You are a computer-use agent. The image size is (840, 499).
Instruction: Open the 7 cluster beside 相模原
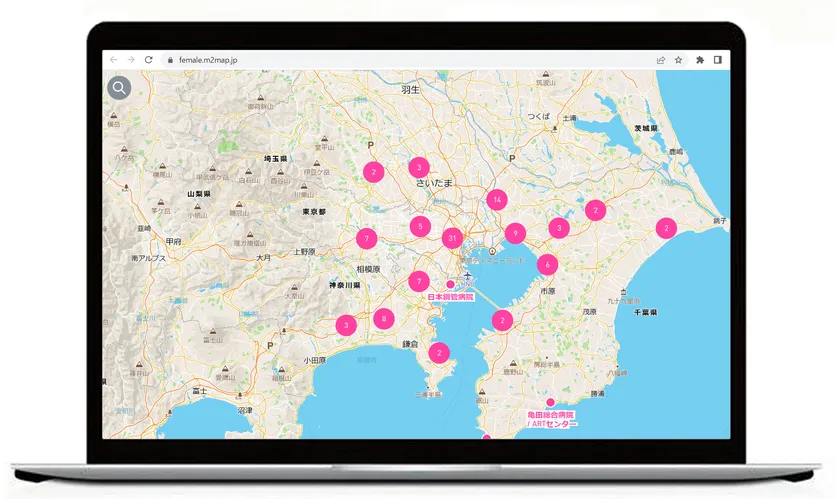pyautogui.click(x=366, y=239)
